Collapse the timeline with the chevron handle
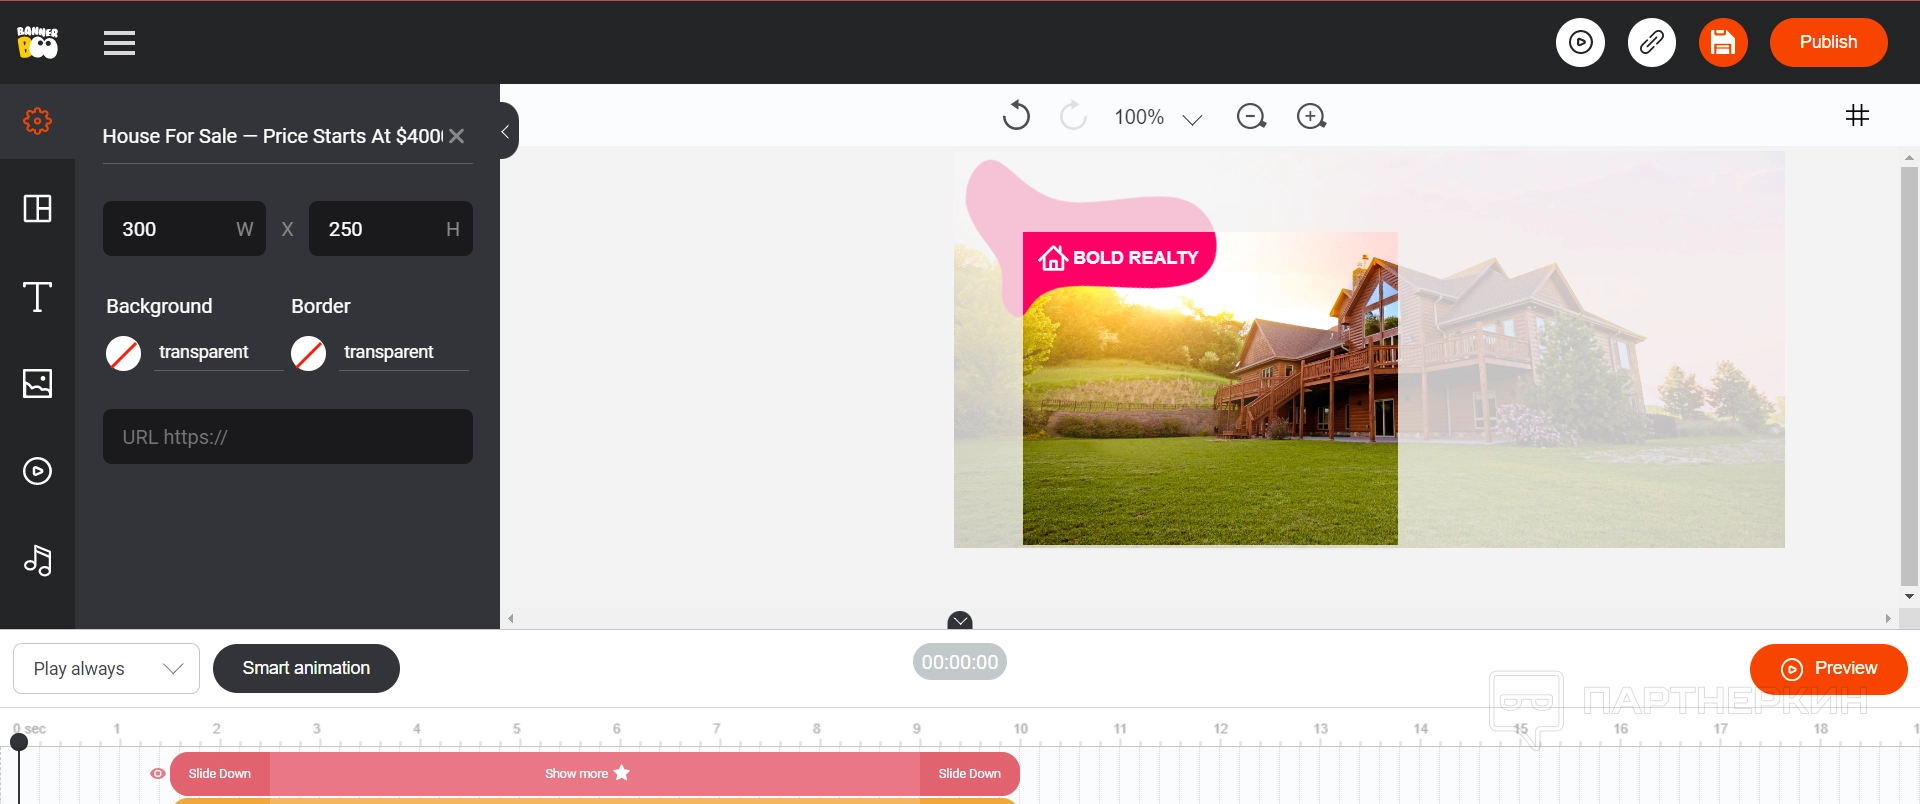This screenshot has width=1920, height=804. click(960, 621)
